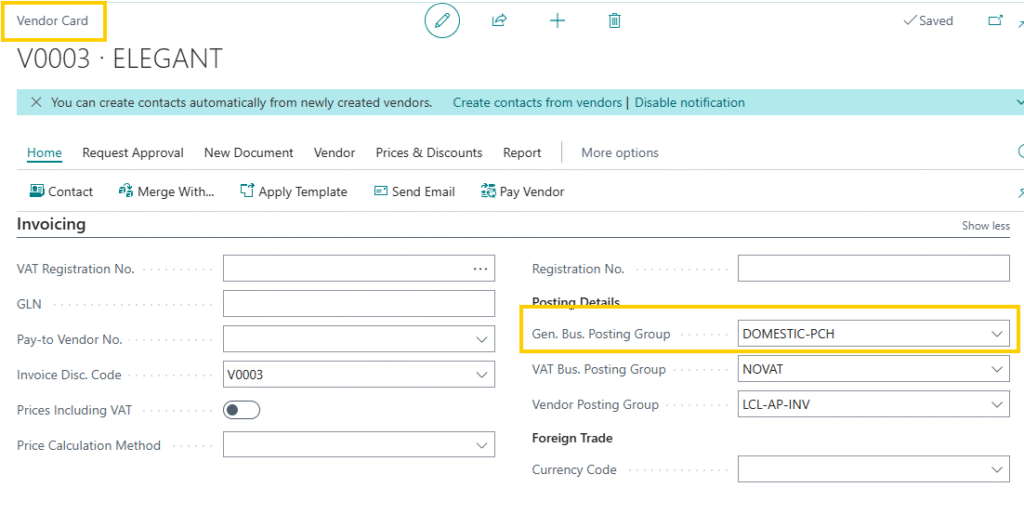Toggle Prices Including VAT switch

click(x=241, y=410)
